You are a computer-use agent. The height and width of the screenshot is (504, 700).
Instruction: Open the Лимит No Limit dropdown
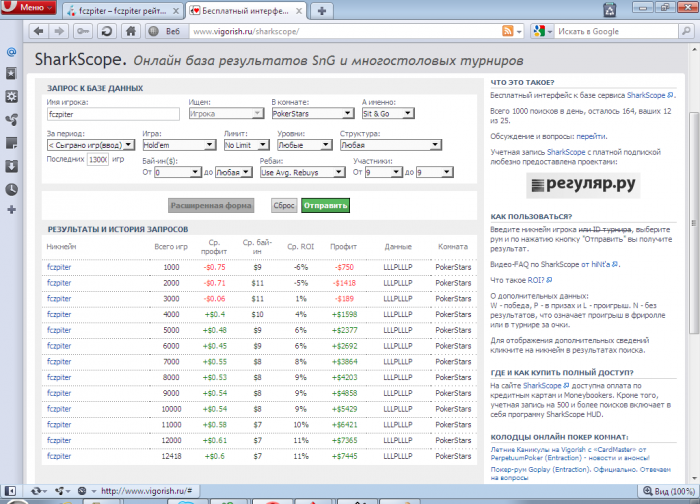[246, 145]
